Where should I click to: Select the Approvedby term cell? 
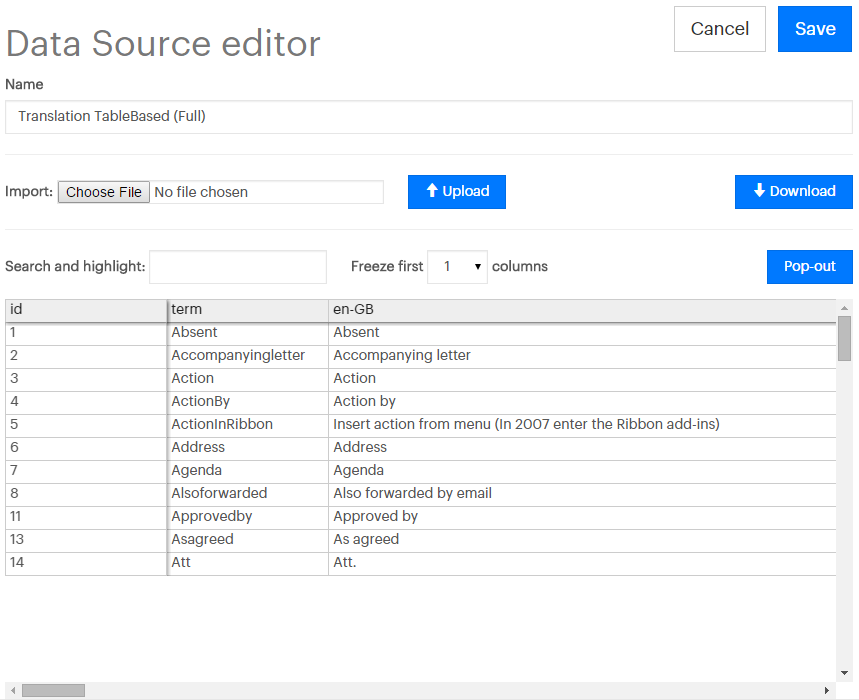[248, 517]
